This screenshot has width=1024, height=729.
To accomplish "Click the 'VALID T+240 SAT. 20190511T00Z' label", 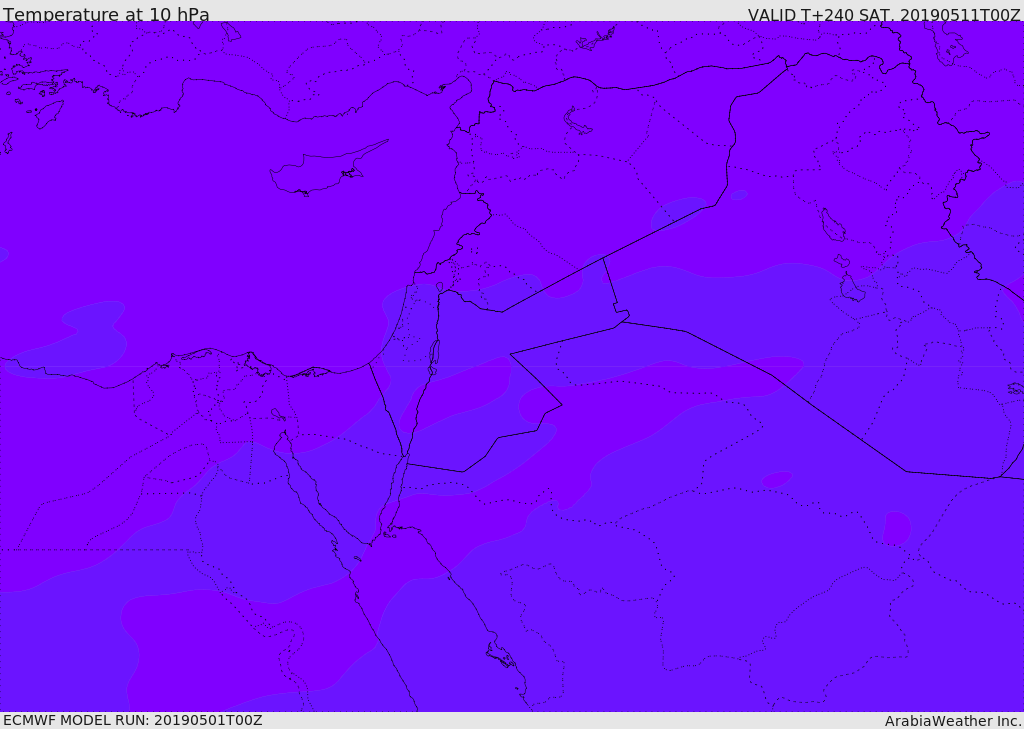I will click(884, 14).
